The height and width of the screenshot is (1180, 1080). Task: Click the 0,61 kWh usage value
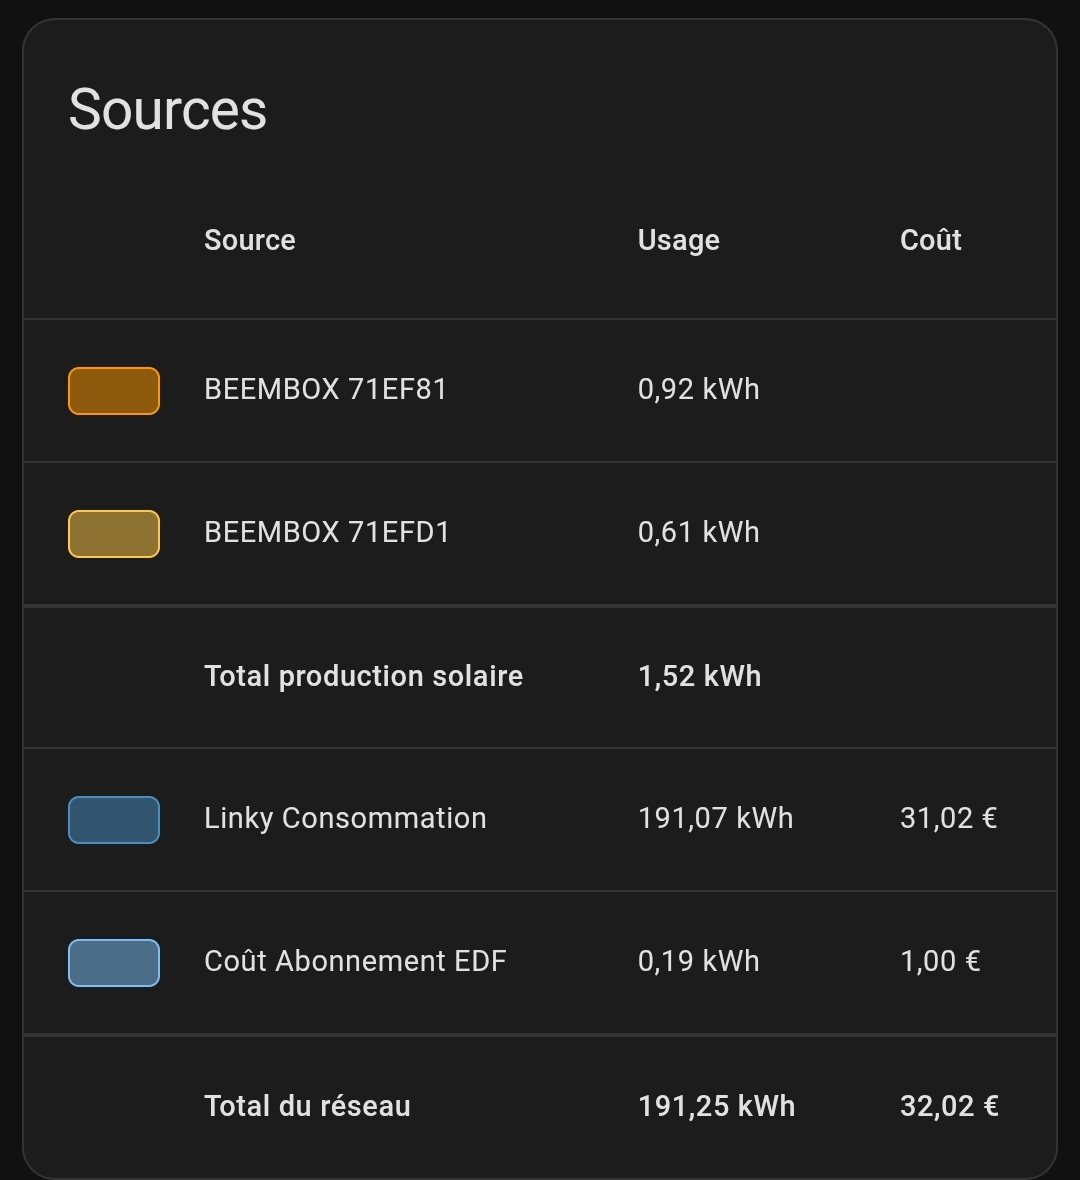[x=698, y=533]
